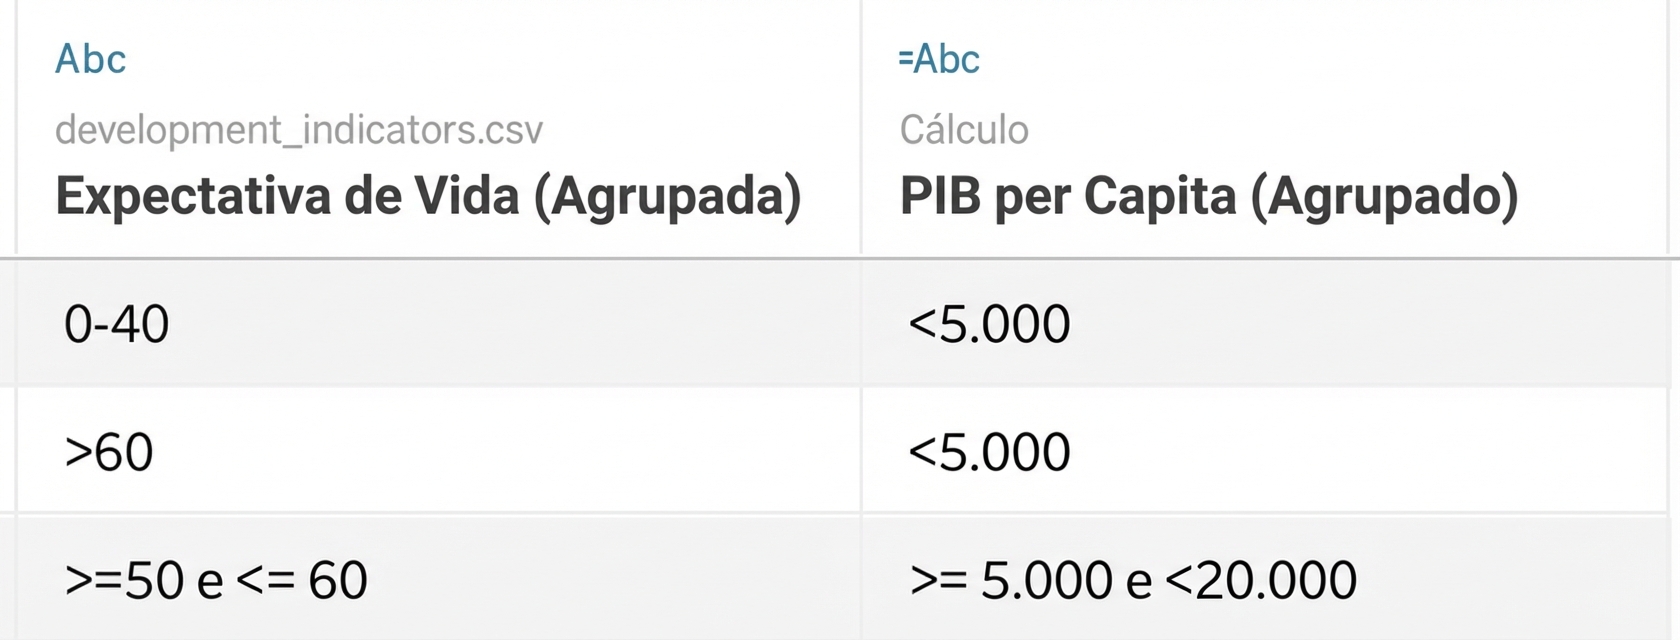Select the 0-40 cell
Screen dimensions: 1680x640
[x=116, y=324]
